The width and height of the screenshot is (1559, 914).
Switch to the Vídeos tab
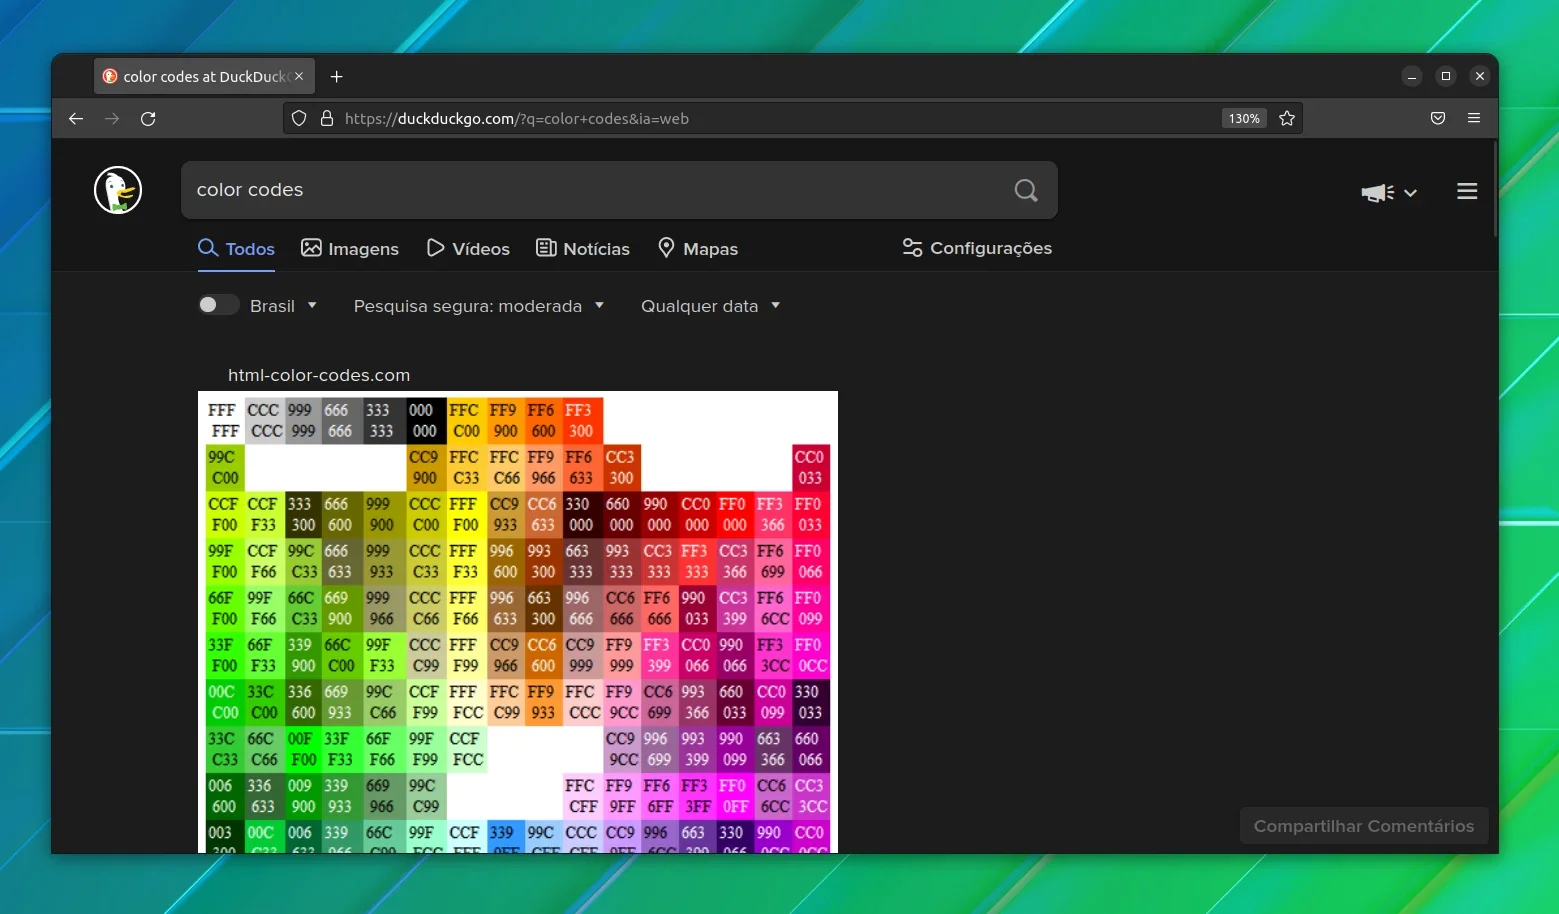click(x=468, y=248)
